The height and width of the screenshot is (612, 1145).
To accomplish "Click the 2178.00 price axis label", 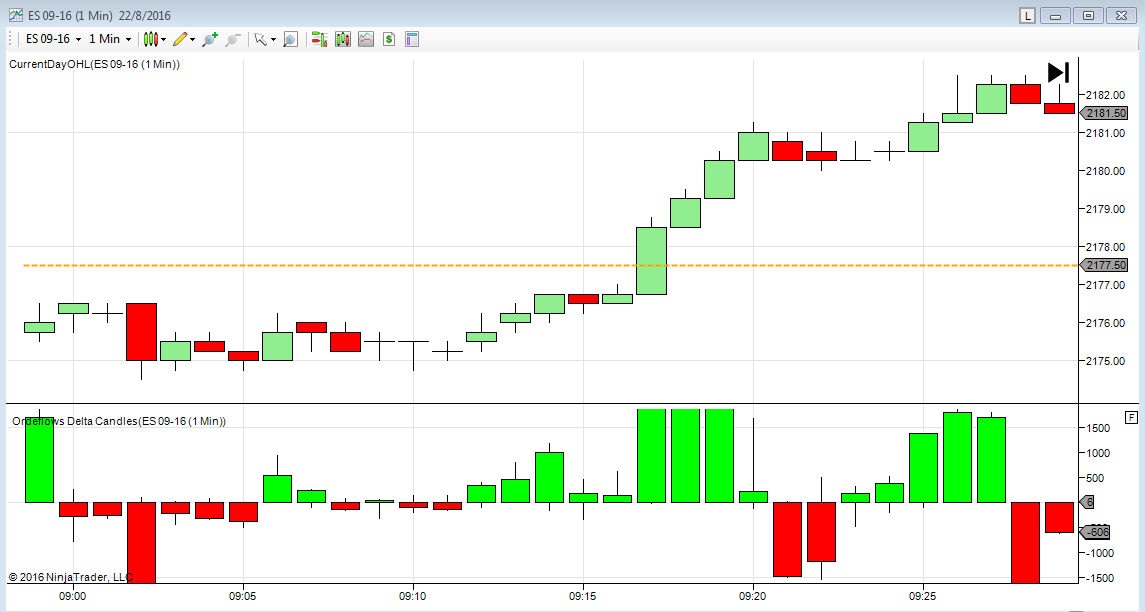I will (x=1106, y=247).
